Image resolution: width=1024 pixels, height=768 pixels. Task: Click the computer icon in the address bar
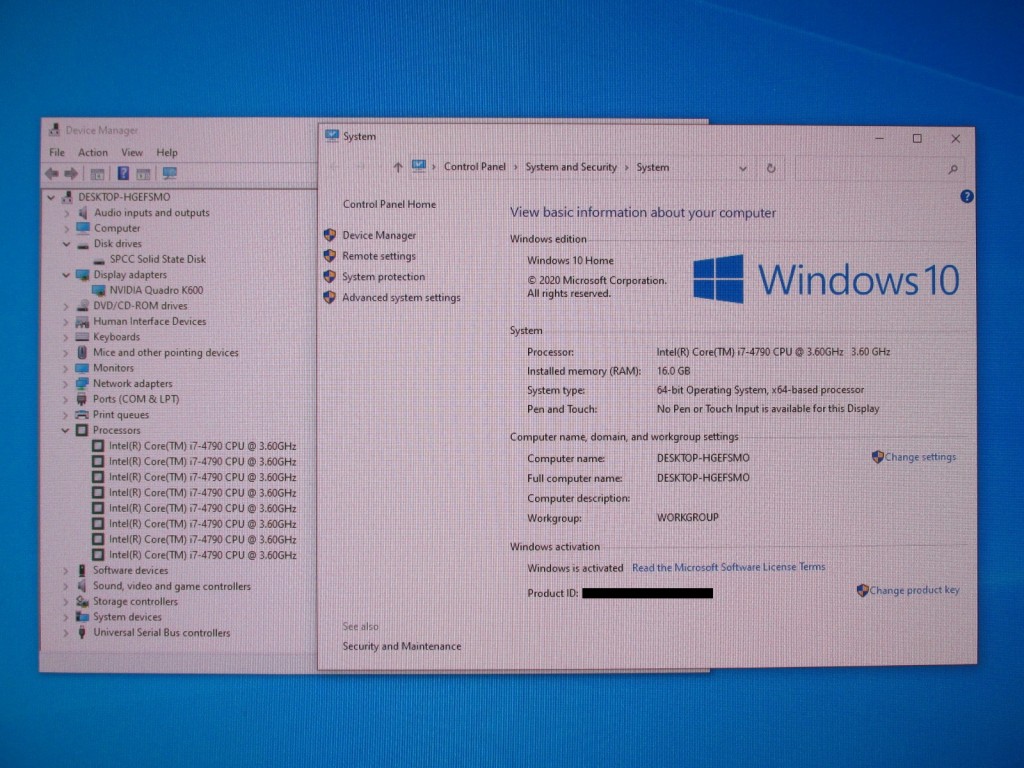419,166
